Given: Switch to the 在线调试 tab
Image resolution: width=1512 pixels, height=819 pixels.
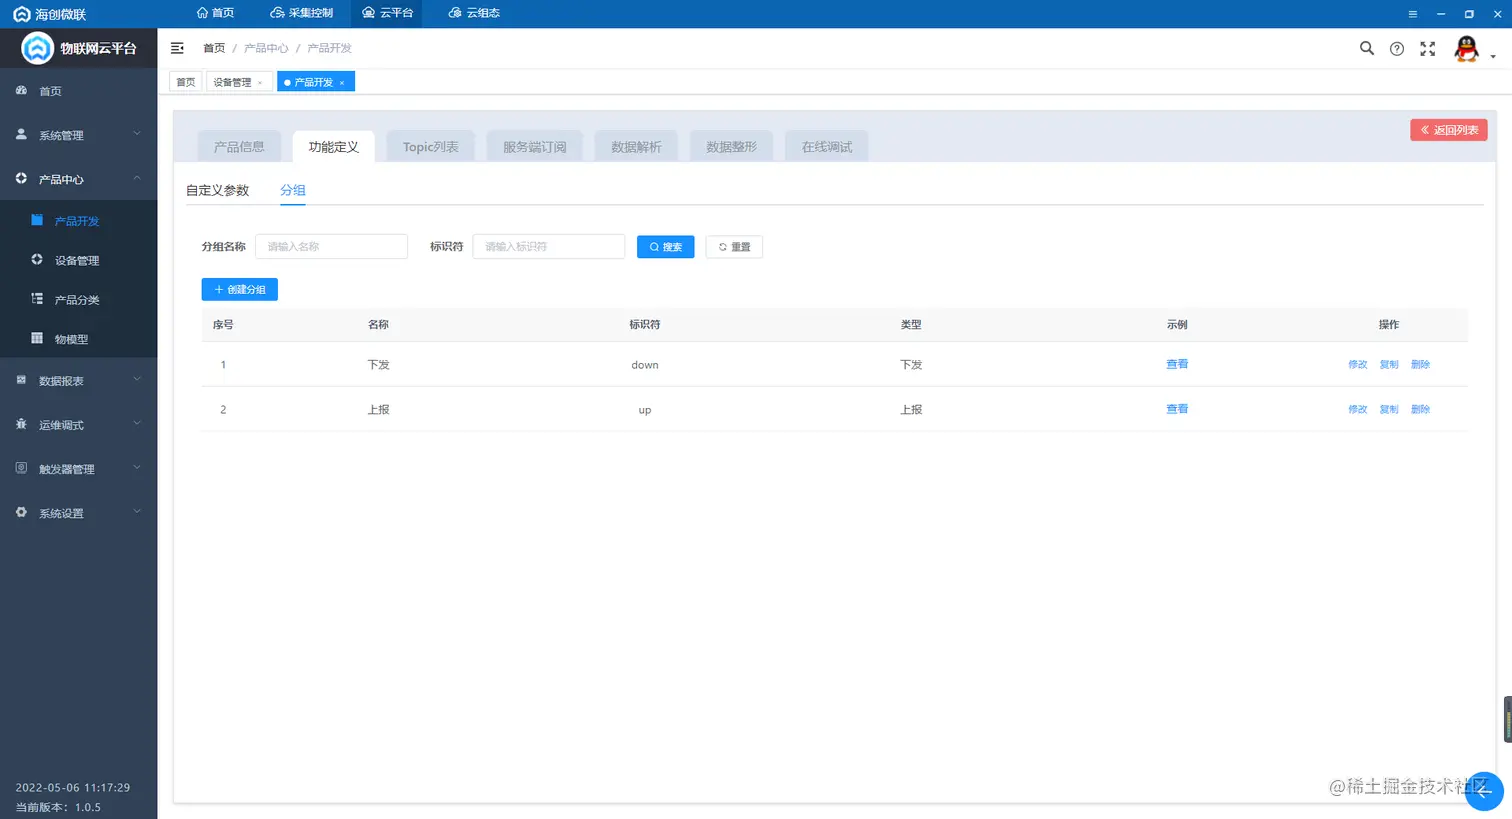Looking at the screenshot, I should point(827,147).
